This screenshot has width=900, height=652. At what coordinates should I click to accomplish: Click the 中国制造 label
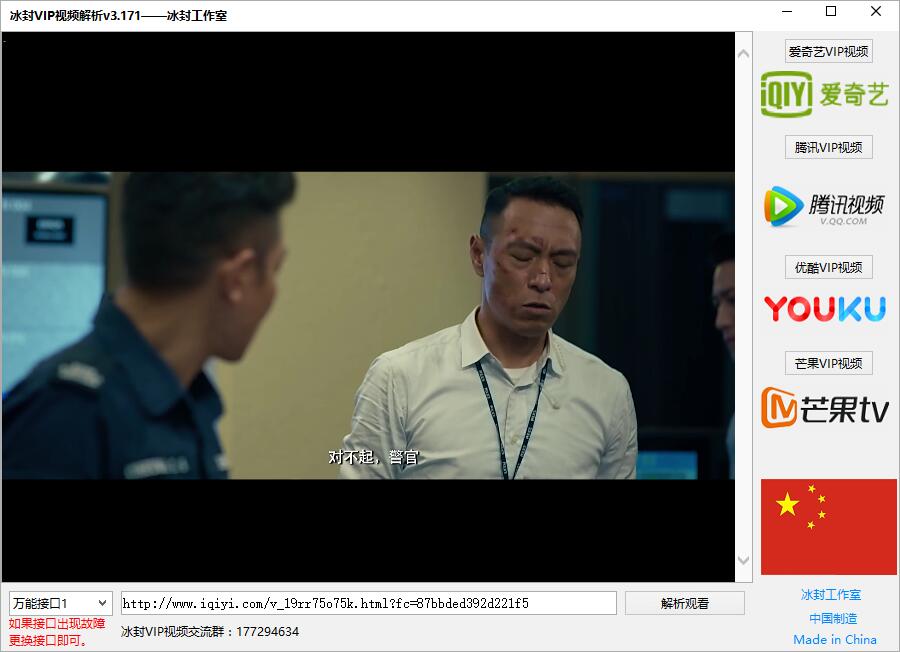pos(833,618)
